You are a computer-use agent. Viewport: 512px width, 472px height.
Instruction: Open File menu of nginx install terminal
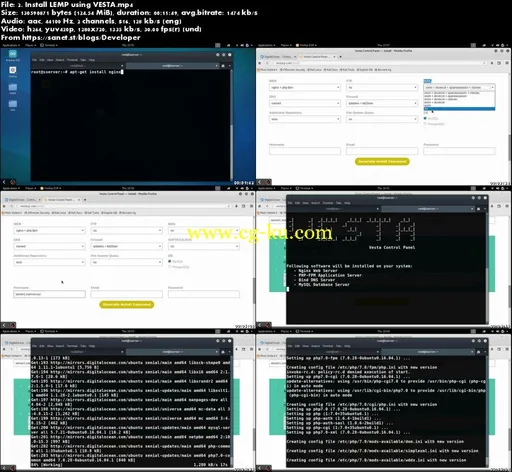tap(34, 60)
